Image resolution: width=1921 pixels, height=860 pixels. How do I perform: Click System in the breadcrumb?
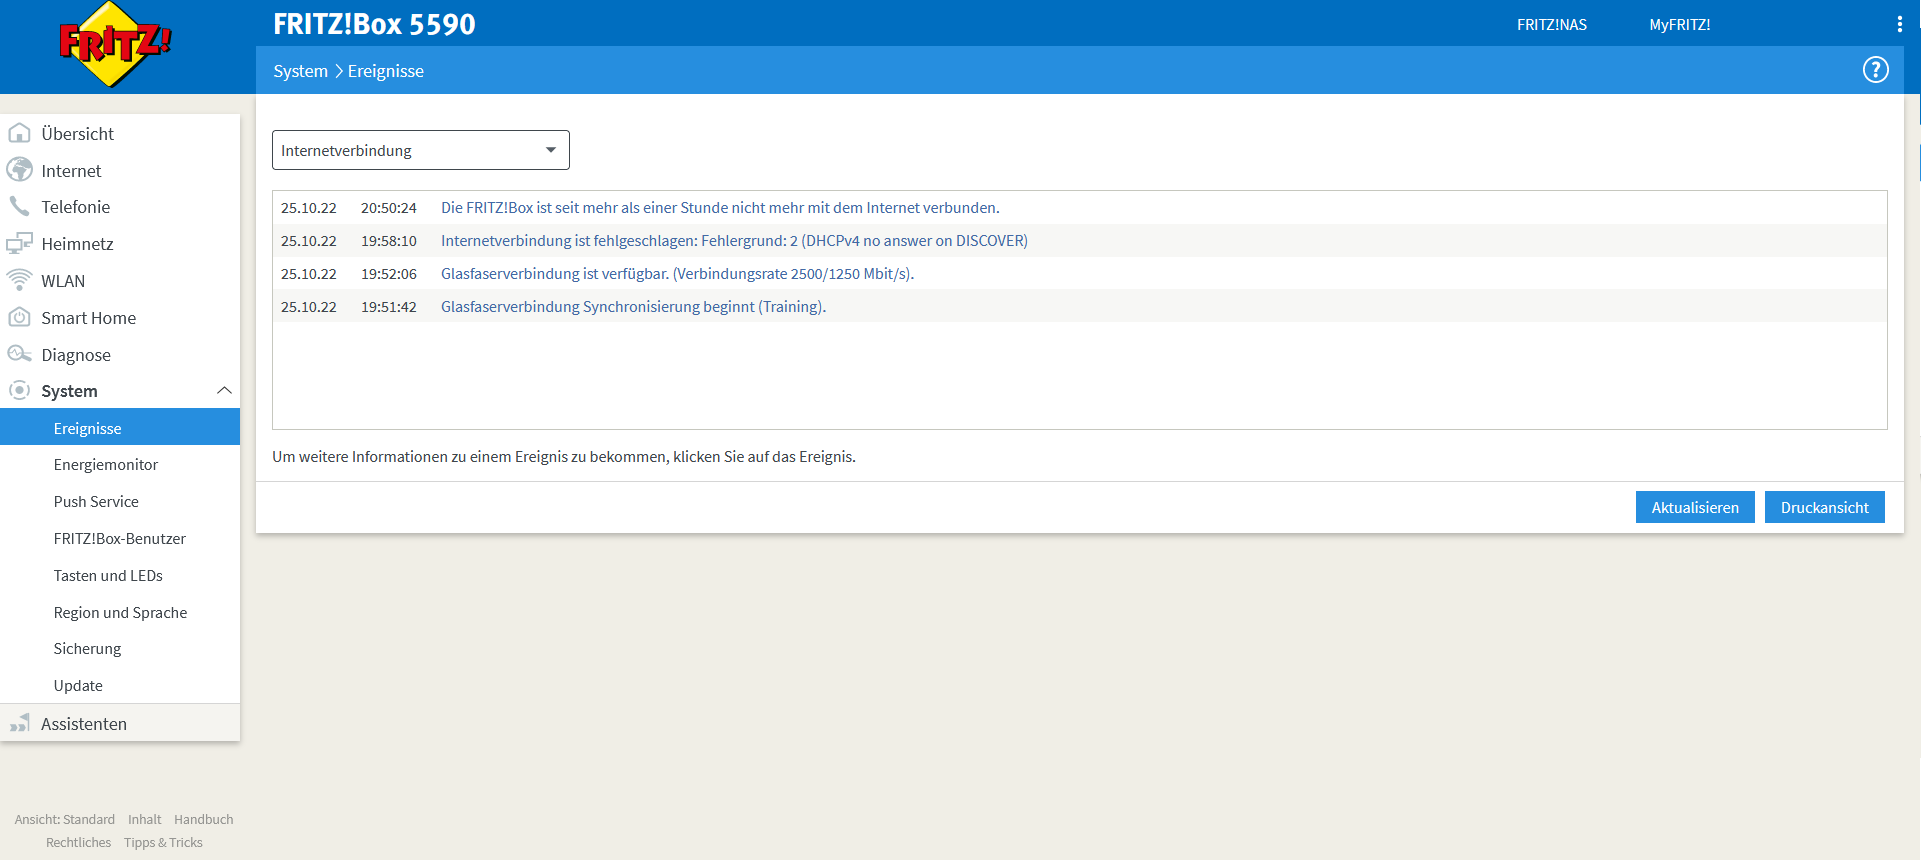click(300, 71)
